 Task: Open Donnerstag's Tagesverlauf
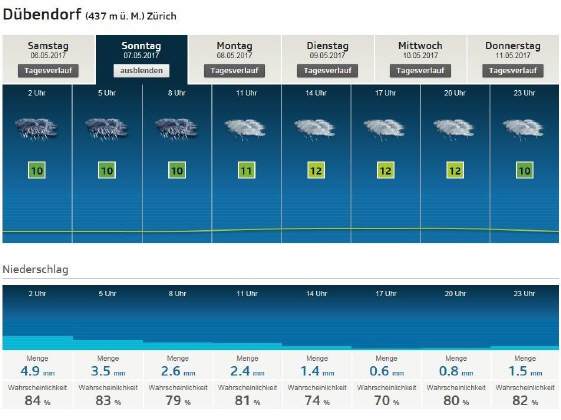[x=513, y=70]
